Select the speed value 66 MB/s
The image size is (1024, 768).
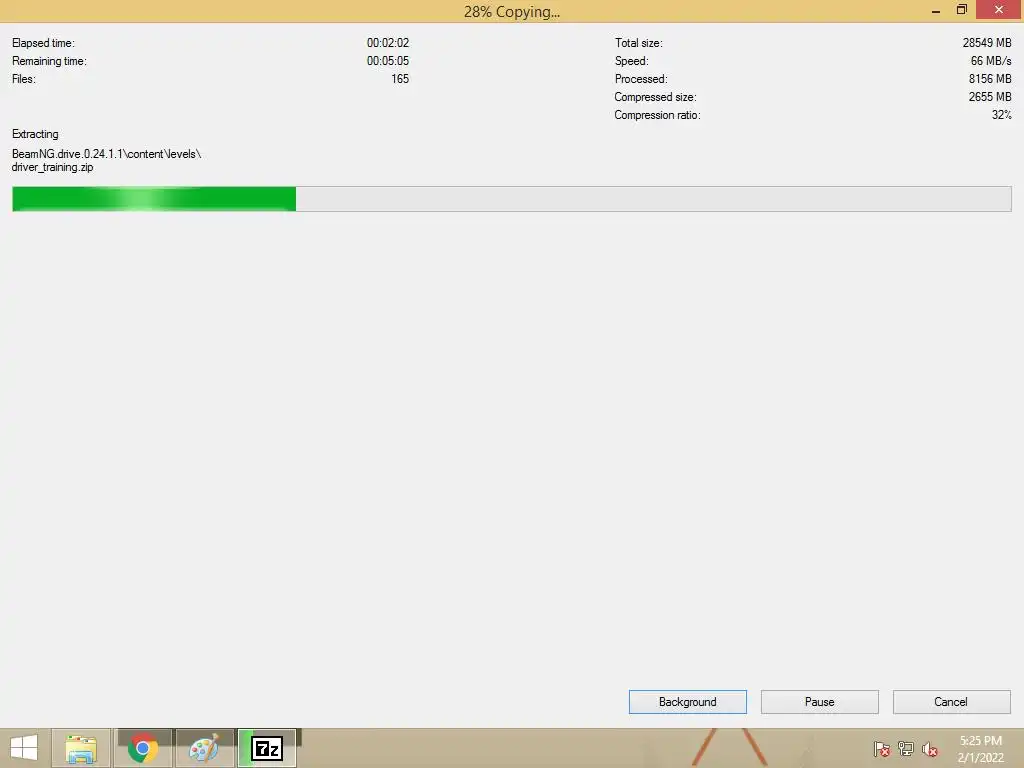[x=991, y=61]
